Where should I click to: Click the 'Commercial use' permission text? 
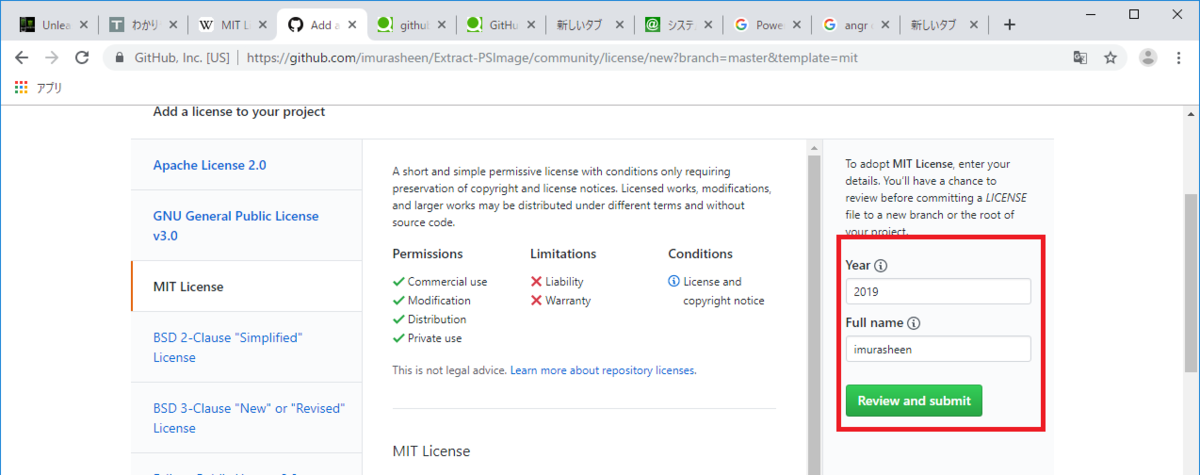click(447, 282)
